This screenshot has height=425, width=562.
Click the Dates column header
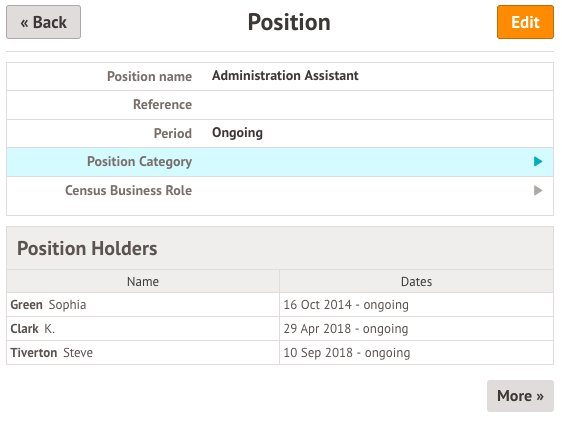pos(416,281)
